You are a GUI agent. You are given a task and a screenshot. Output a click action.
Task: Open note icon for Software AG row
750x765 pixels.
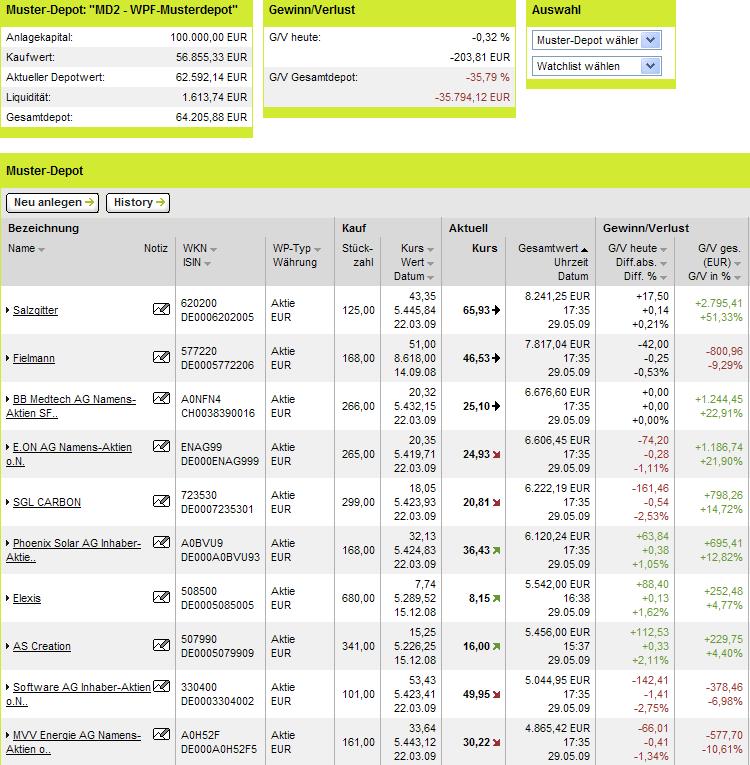pyautogui.click(x=162, y=686)
